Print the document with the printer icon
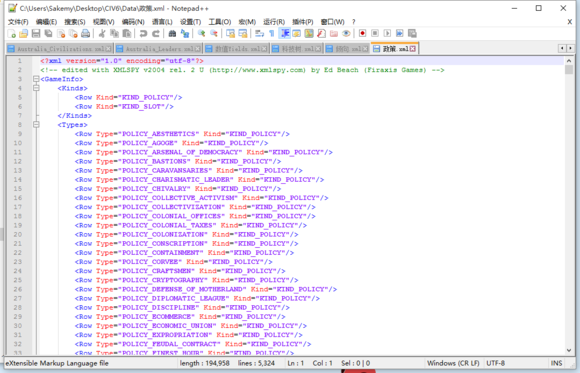The height and width of the screenshot is (373, 580). point(85,34)
